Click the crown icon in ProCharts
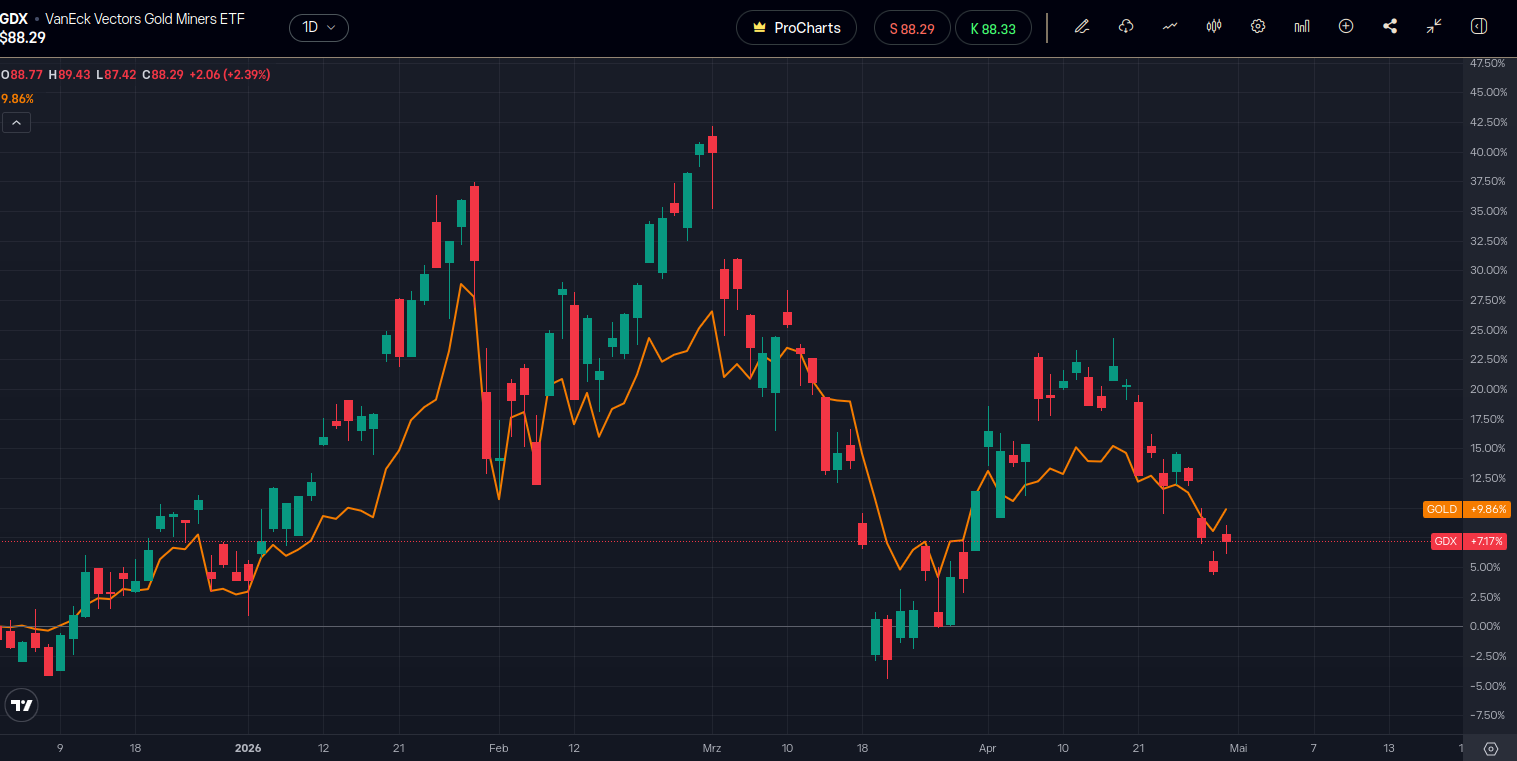The image size is (1517, 761). 760,28
